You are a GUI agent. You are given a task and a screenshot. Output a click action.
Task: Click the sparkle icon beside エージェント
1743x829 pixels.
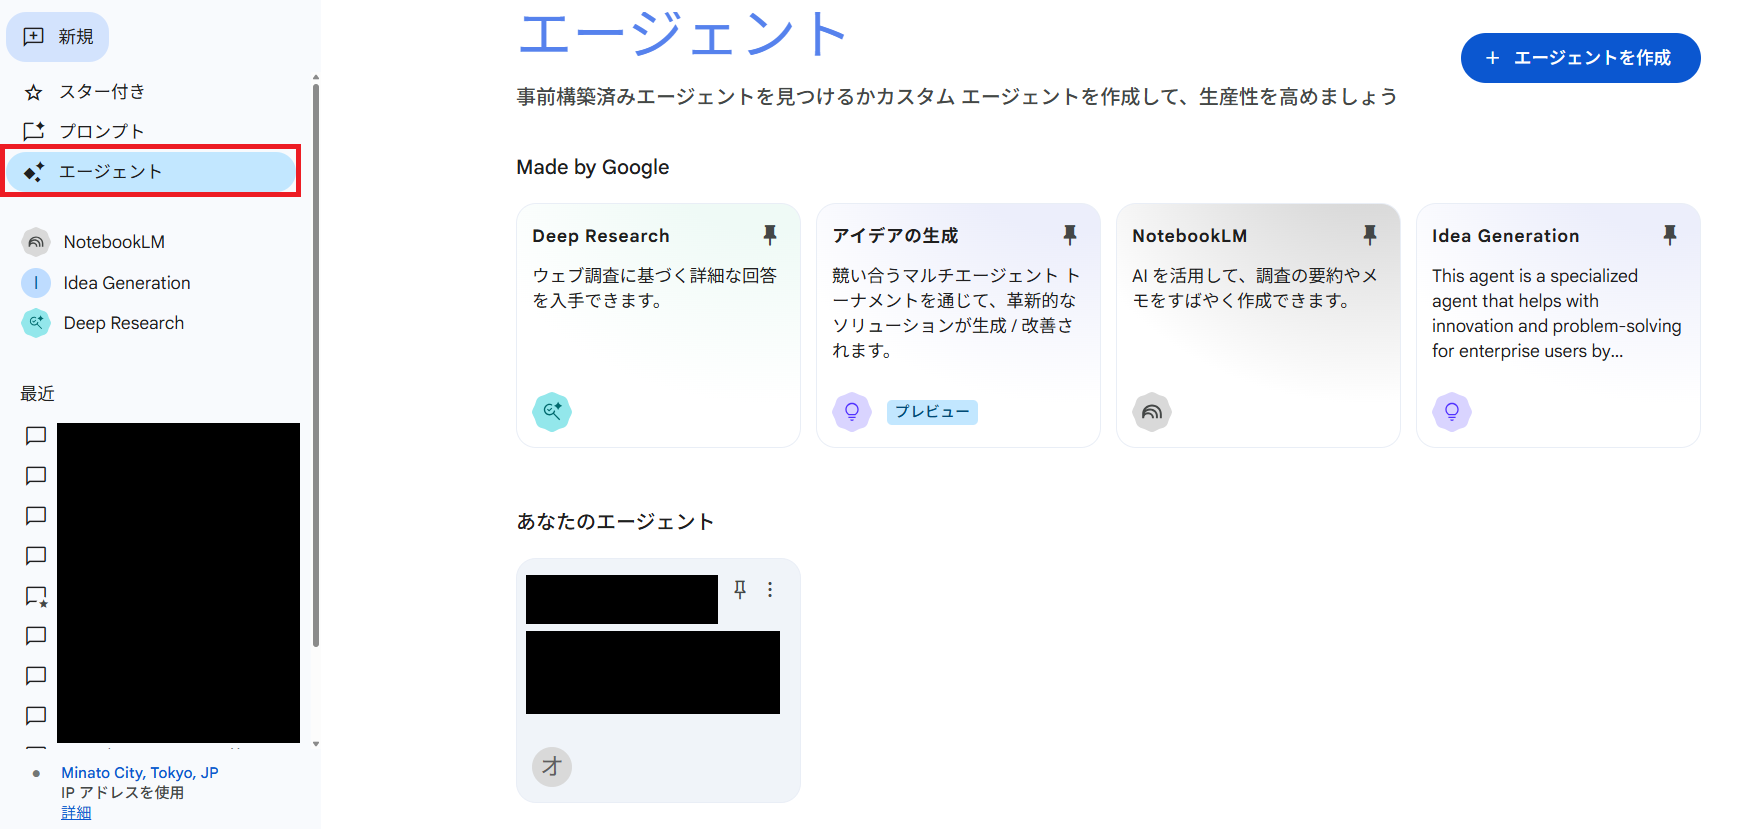34,172
